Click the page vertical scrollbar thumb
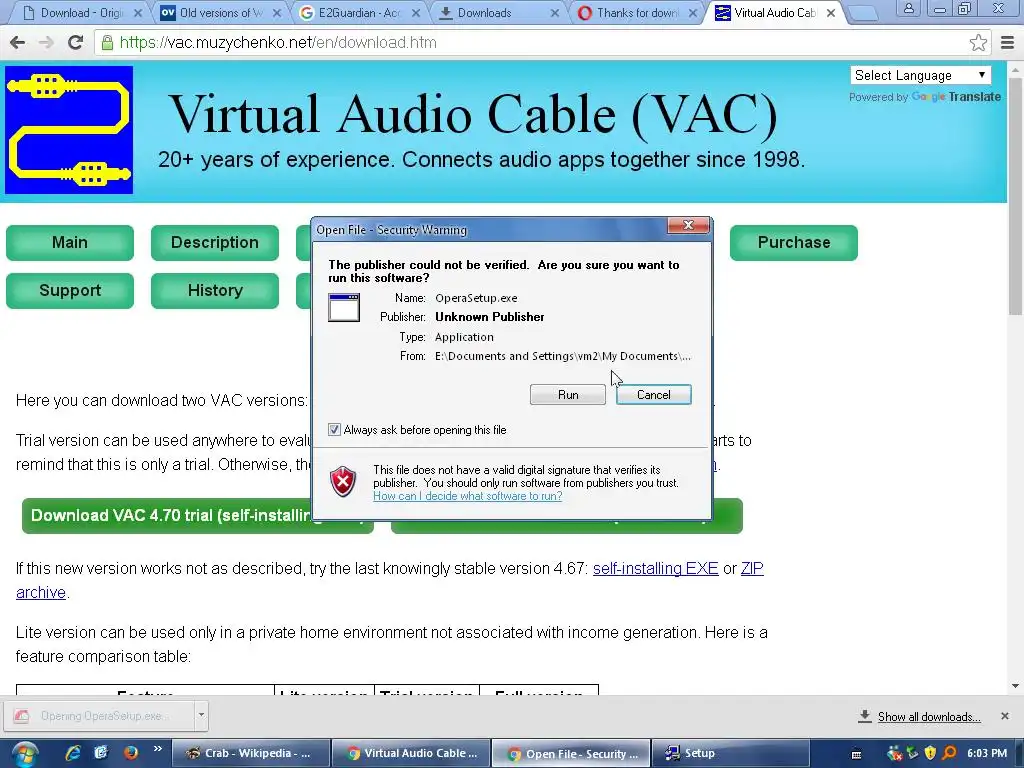This screenshot has width=1024, height=768. coord(1015,195)
